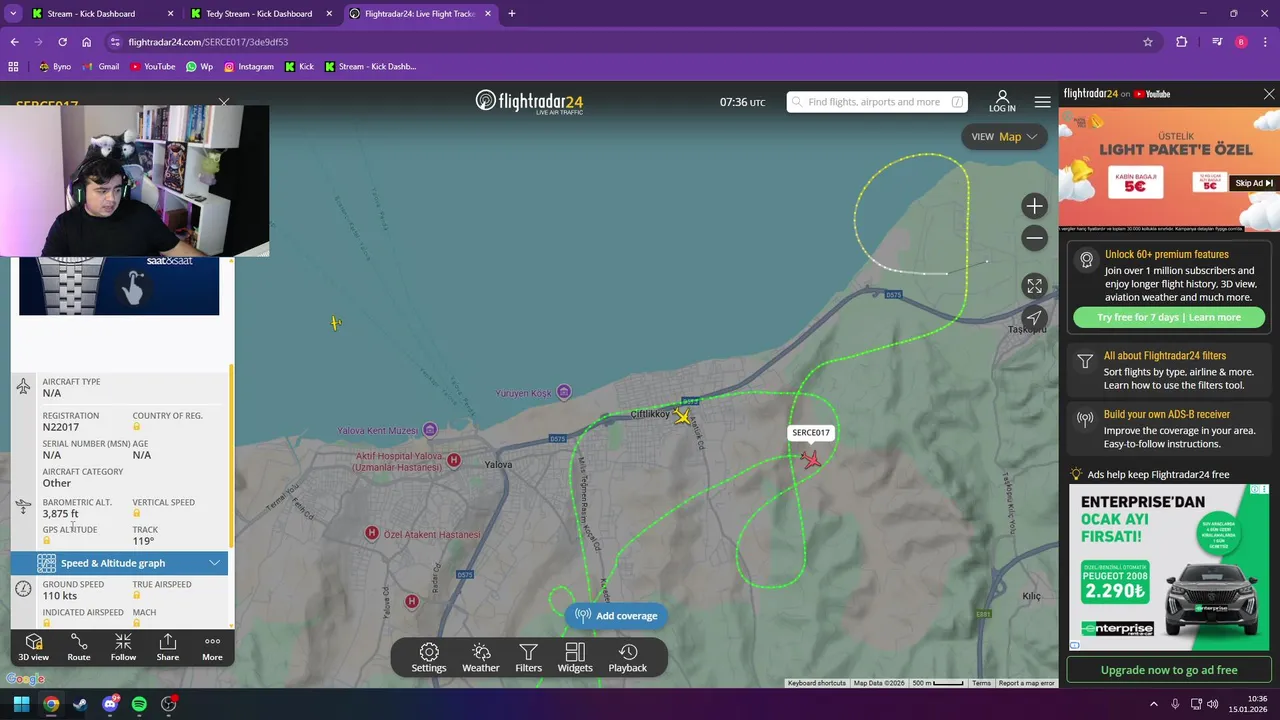
Task: Open the Windows Start menu
Action: [21, 704]
